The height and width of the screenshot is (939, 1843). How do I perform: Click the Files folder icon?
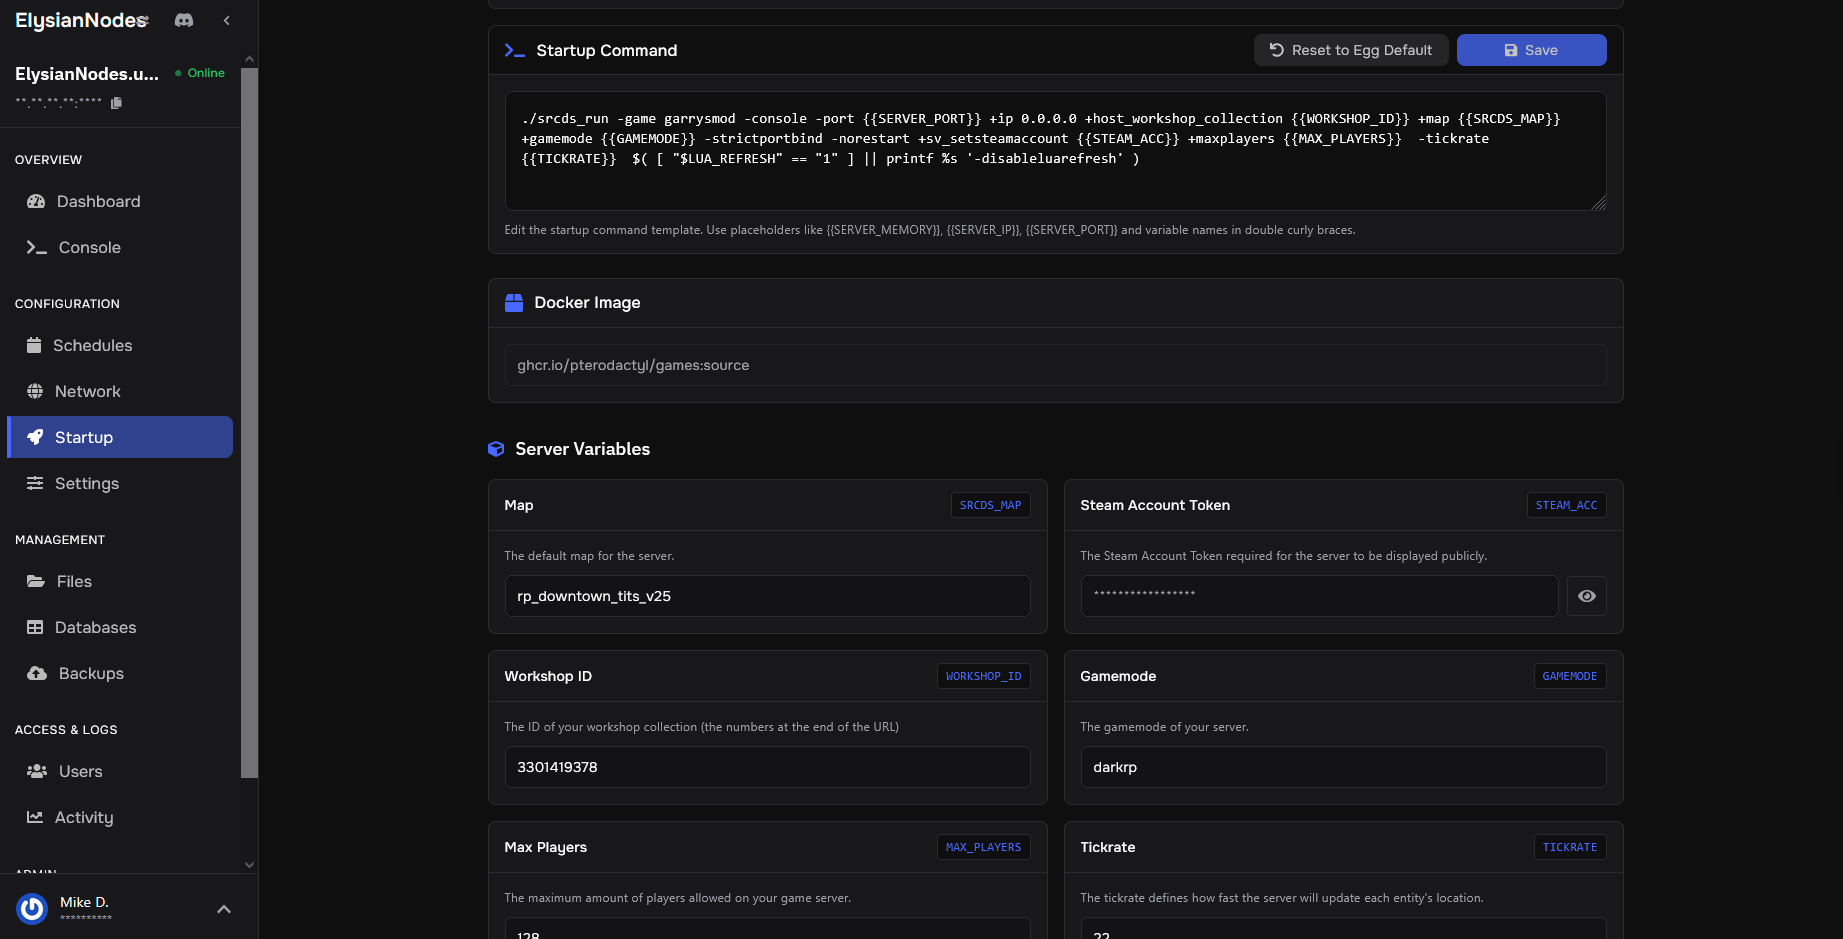pyautogui.click(x=36, y=581)
